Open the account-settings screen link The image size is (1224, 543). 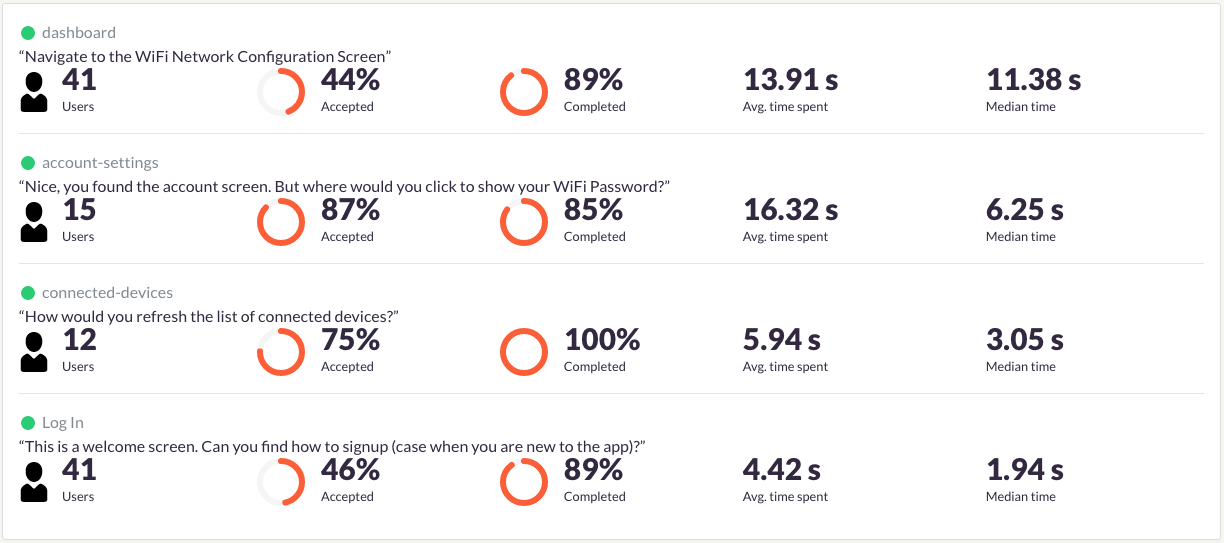[100, 163]
